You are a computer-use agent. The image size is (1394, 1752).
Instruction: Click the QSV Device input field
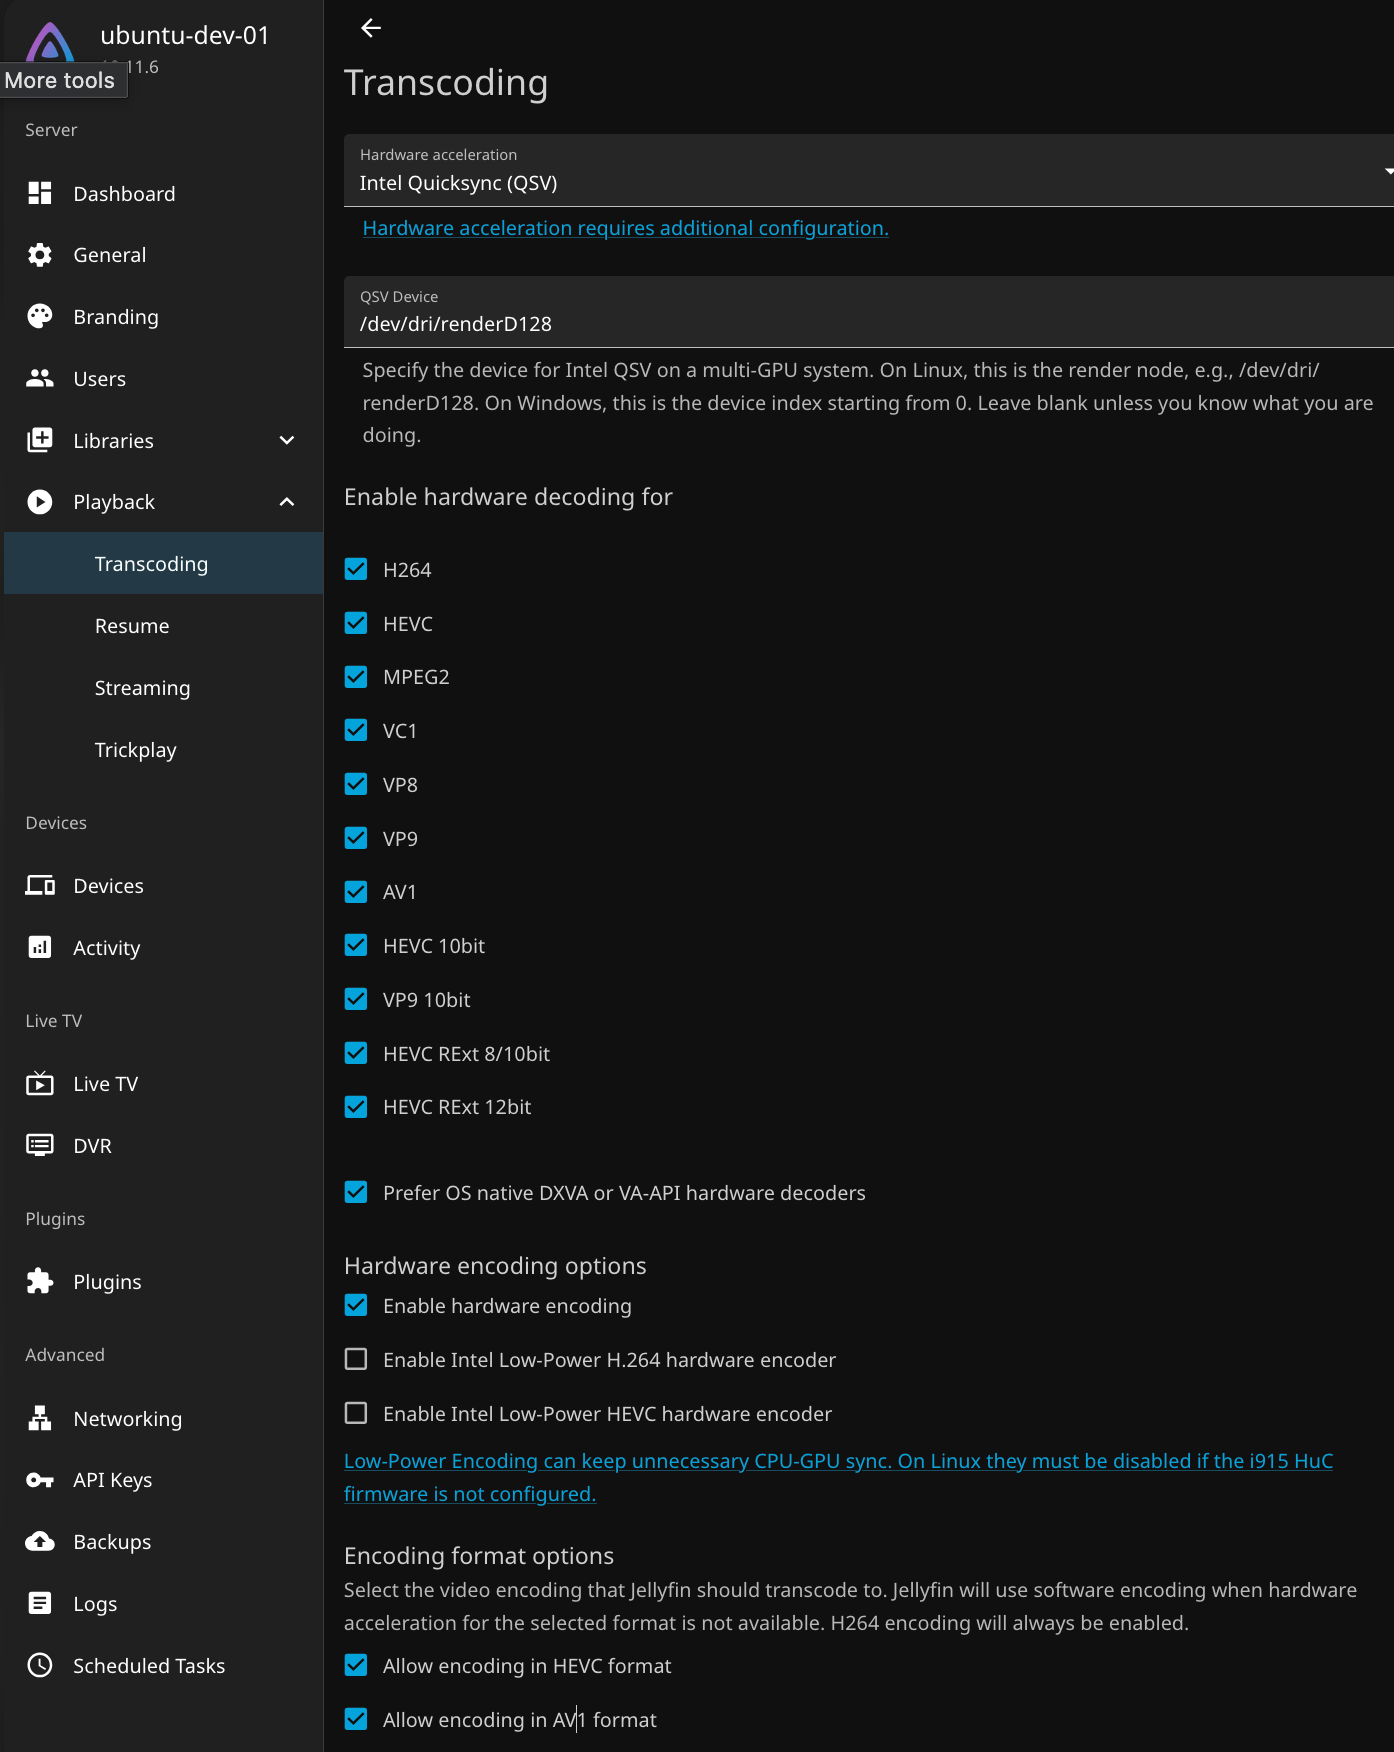click(866, 323)
